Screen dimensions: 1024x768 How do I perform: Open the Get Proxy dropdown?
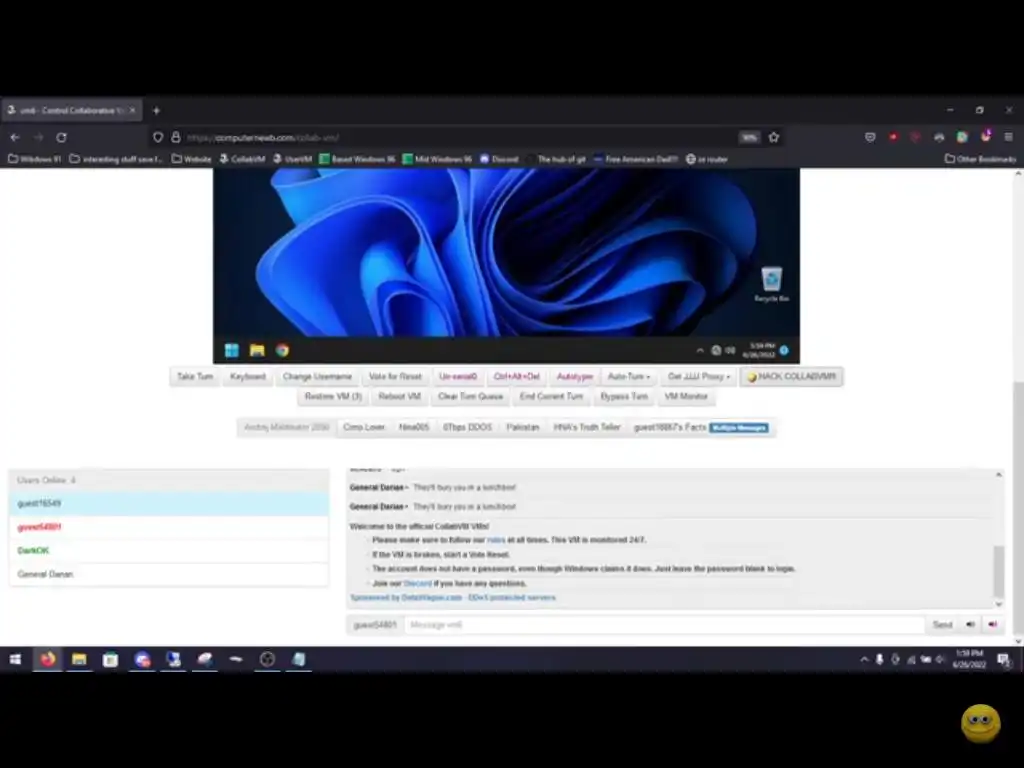coord(698,377)
